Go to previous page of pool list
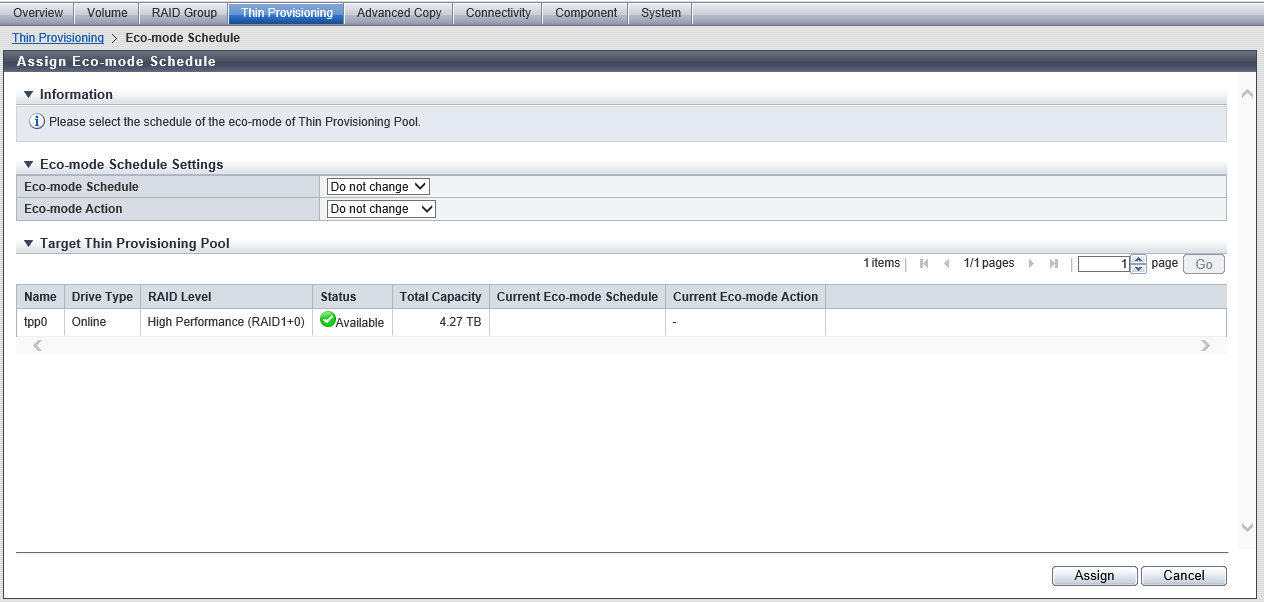Screen dimensions: 1265x602 [946, 264]
